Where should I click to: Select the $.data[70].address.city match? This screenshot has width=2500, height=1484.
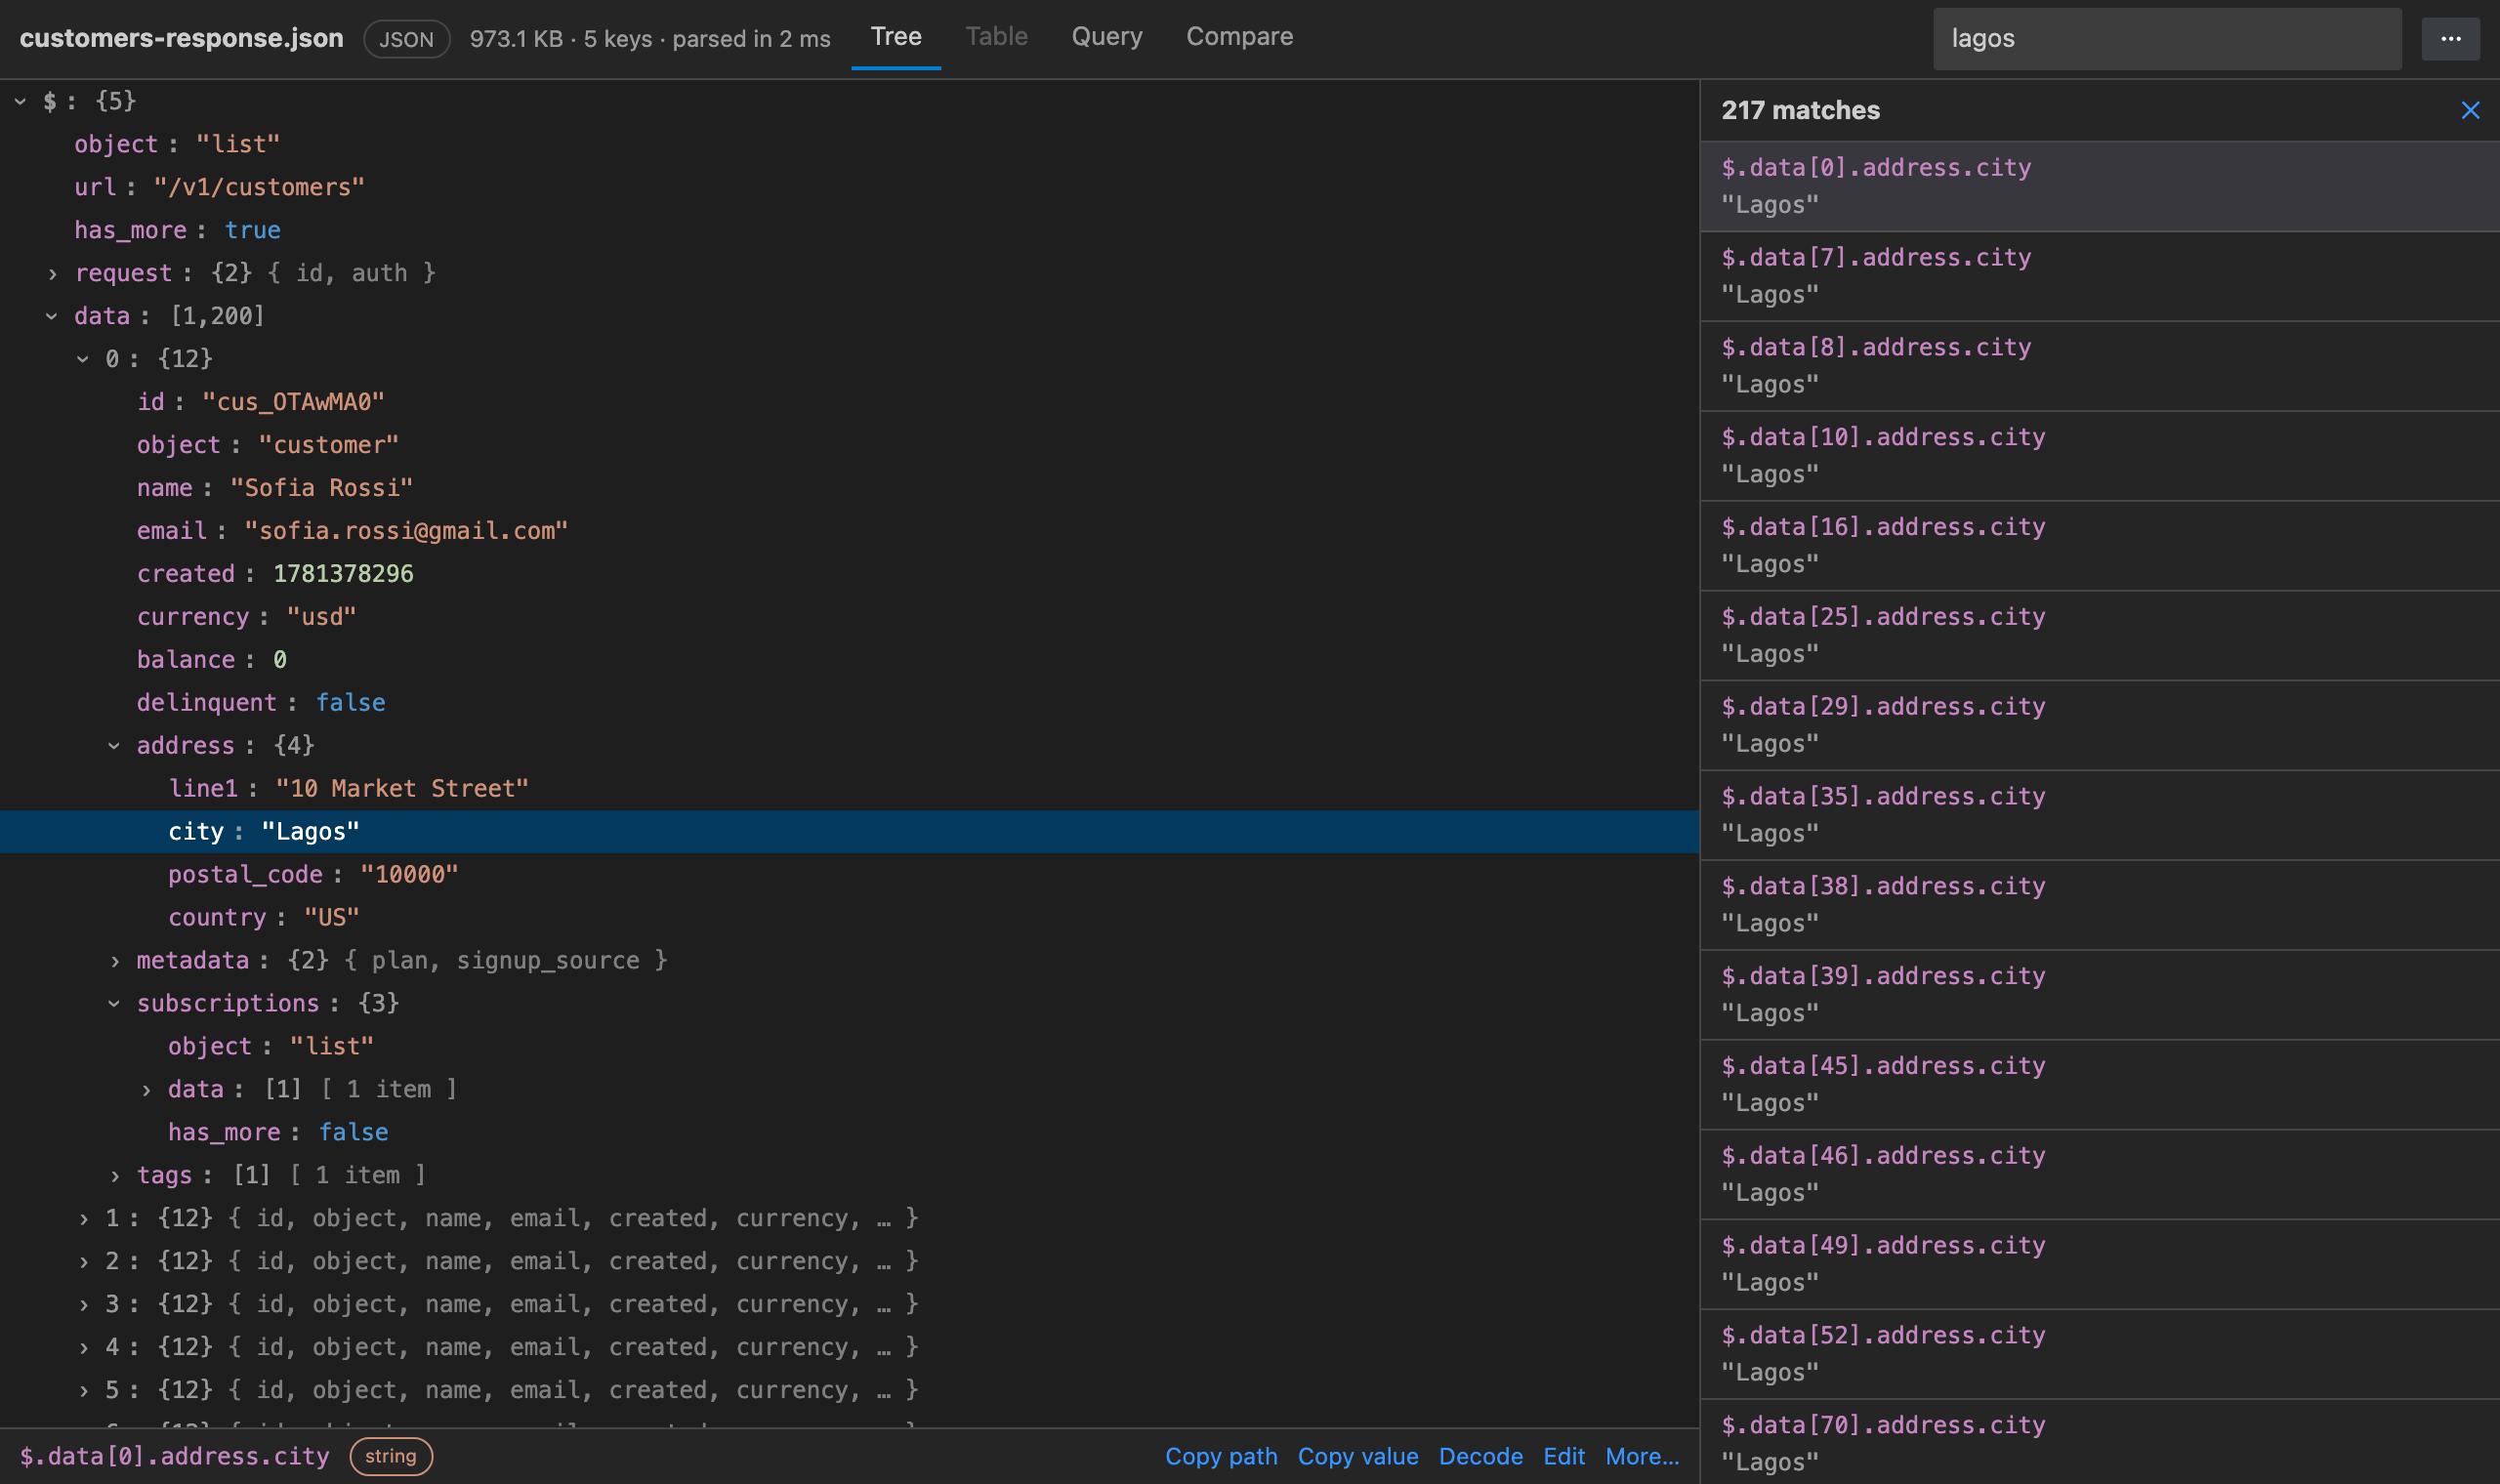(x=2100, y=1443)
